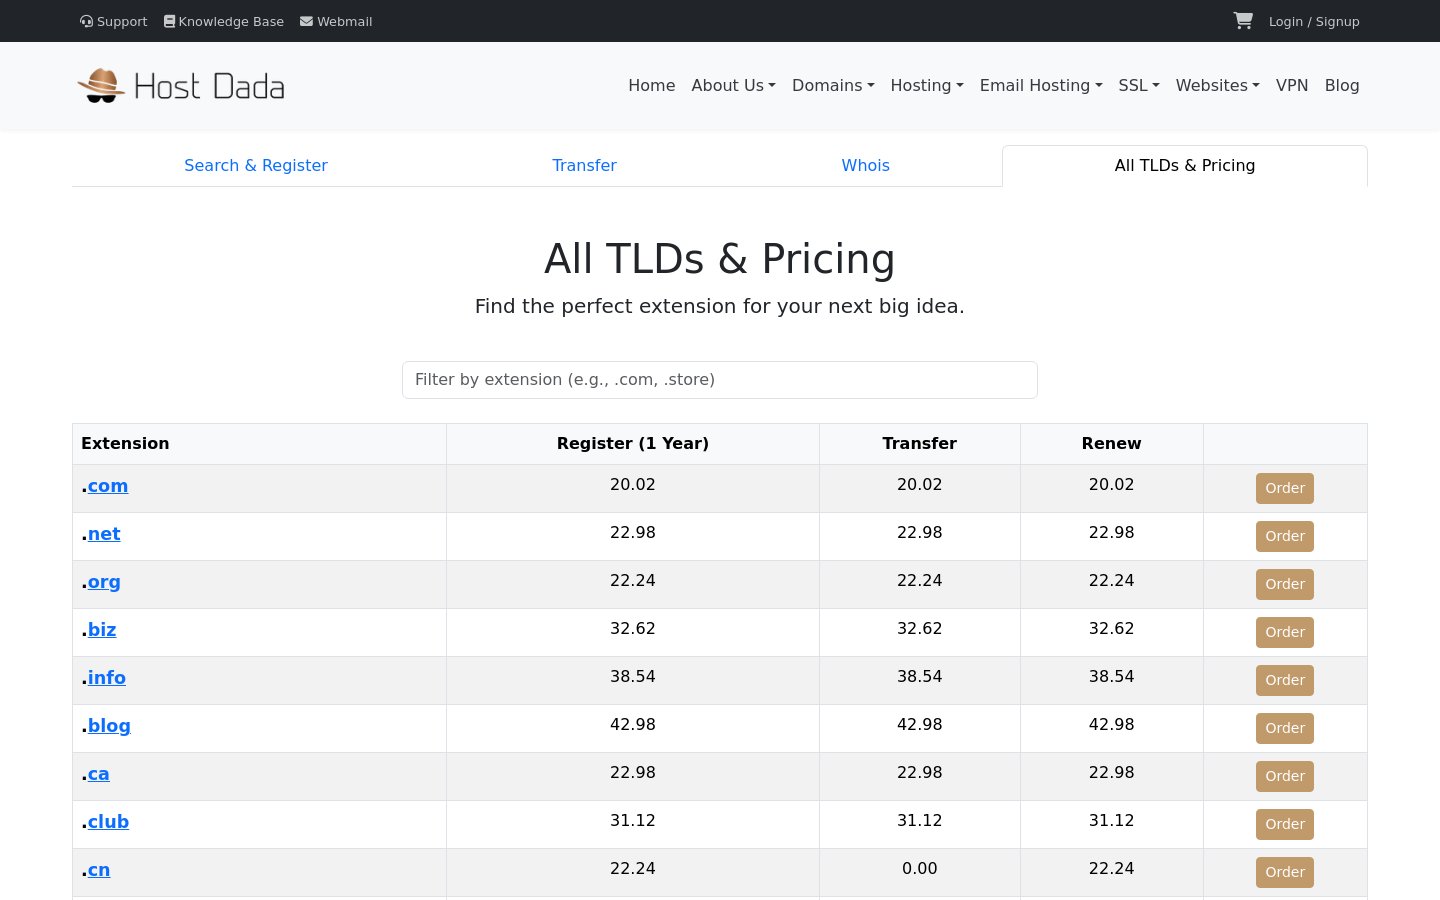This screenshot has height=900, width=1440.
Task: Click the Register (1 Year) column header
Action: tap(633, 444)
